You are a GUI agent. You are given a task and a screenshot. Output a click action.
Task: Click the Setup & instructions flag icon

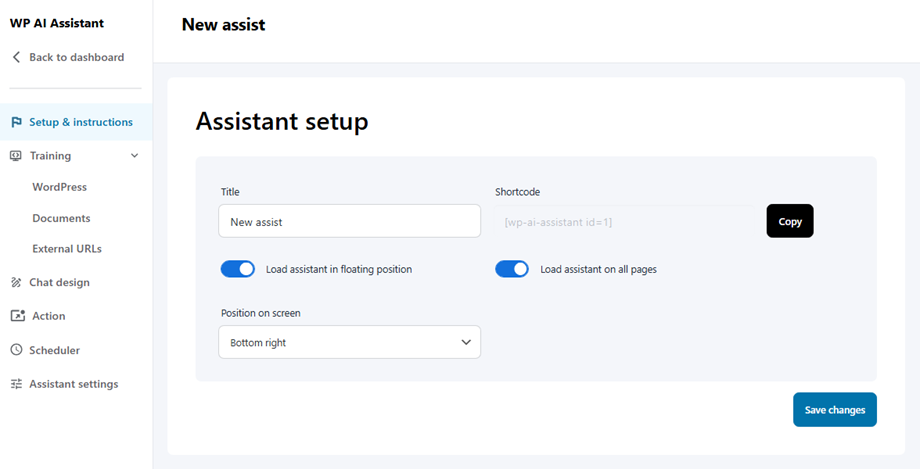[x=16, y=122]
